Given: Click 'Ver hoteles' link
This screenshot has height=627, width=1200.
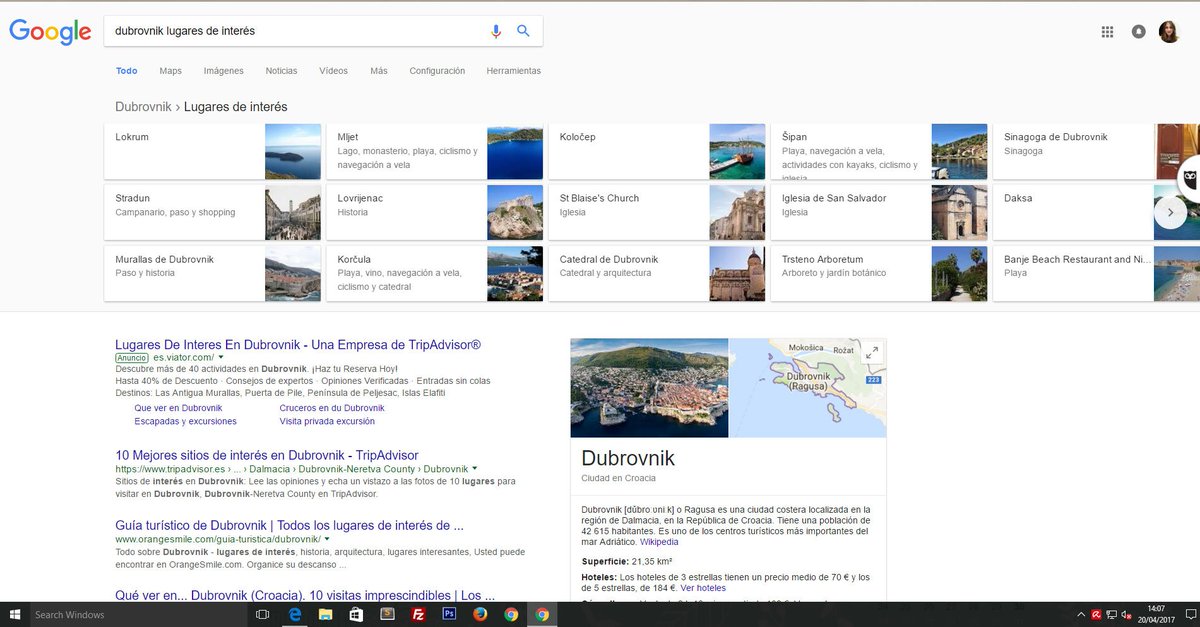Looking at the screenshot, I should point(703,588).
